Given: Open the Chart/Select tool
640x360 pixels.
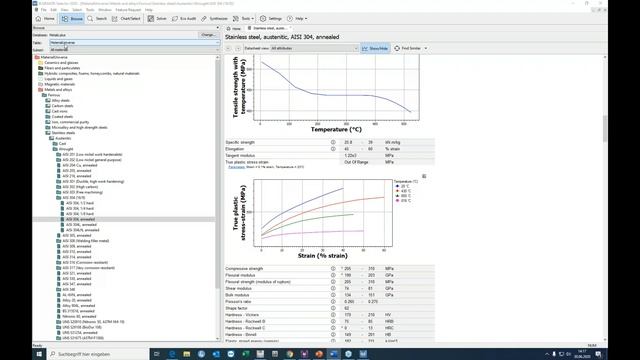Looking at the screenshot, I should click(x=126, y=19).
